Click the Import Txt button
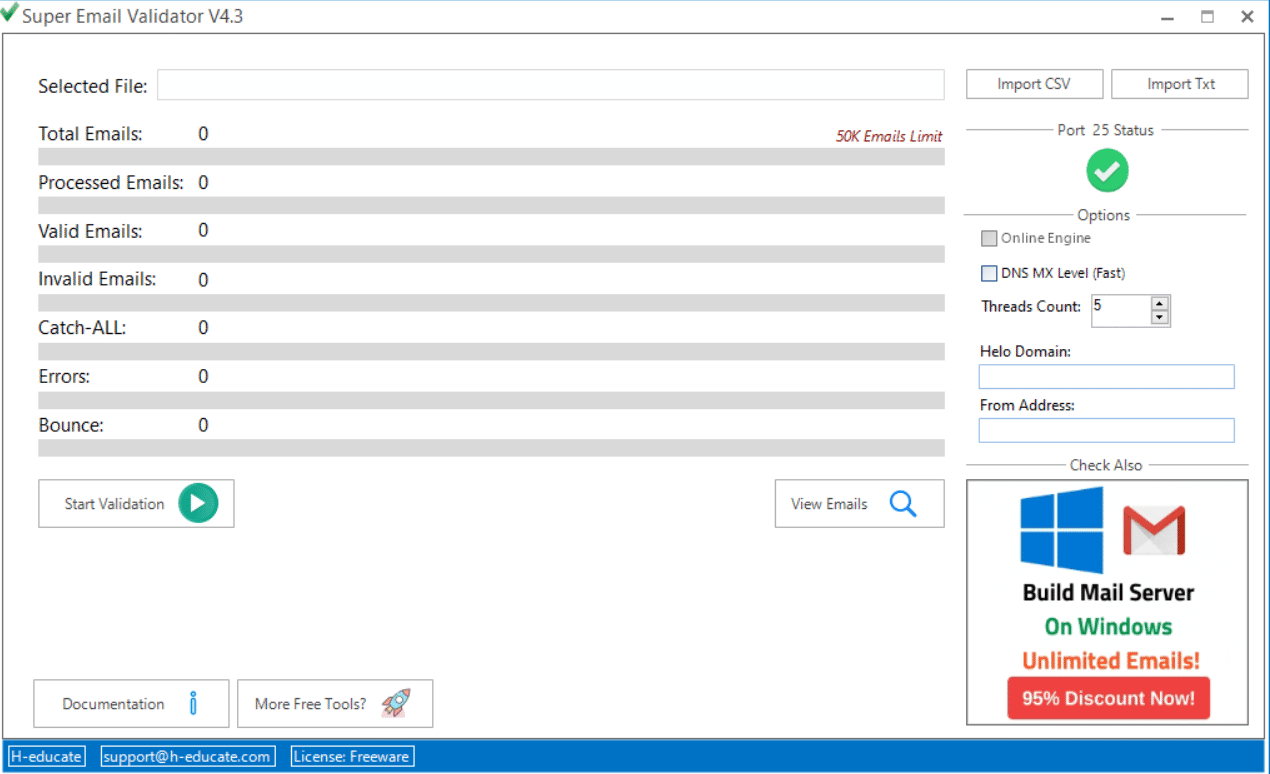The image size is (1270, 774). pyautogui.click(x=1180, y=84)
